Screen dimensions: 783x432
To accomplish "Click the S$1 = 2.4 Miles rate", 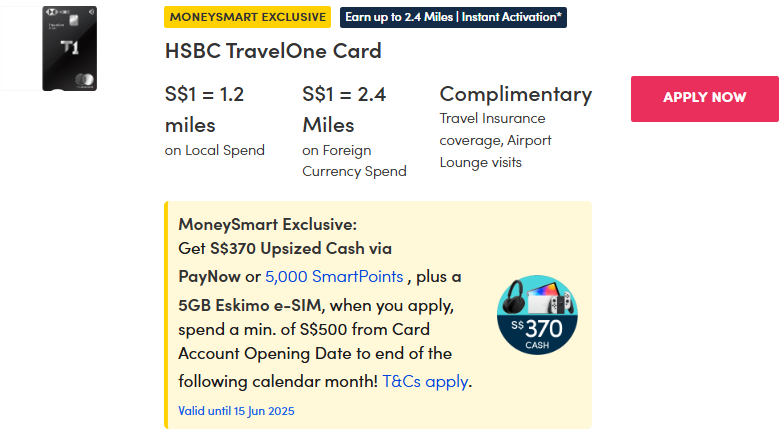I will 344,110.
